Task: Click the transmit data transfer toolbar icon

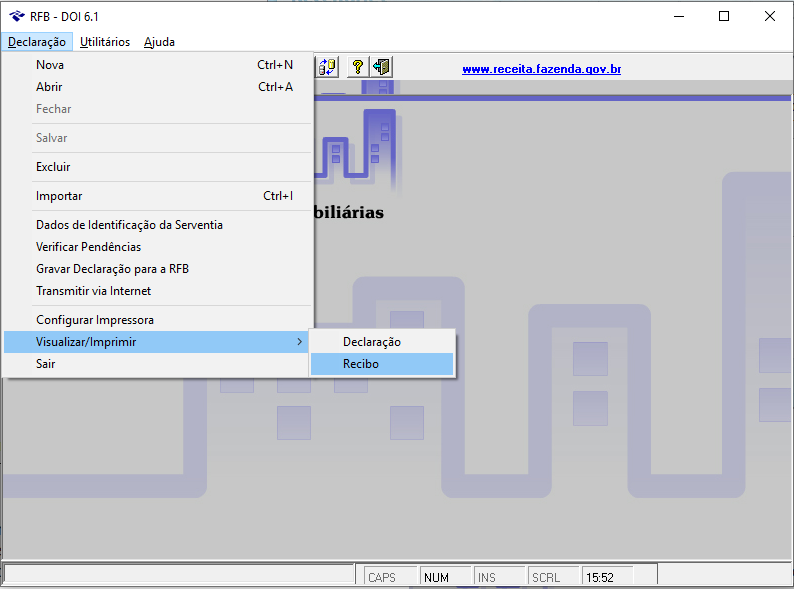Action: tap(327, 67)
